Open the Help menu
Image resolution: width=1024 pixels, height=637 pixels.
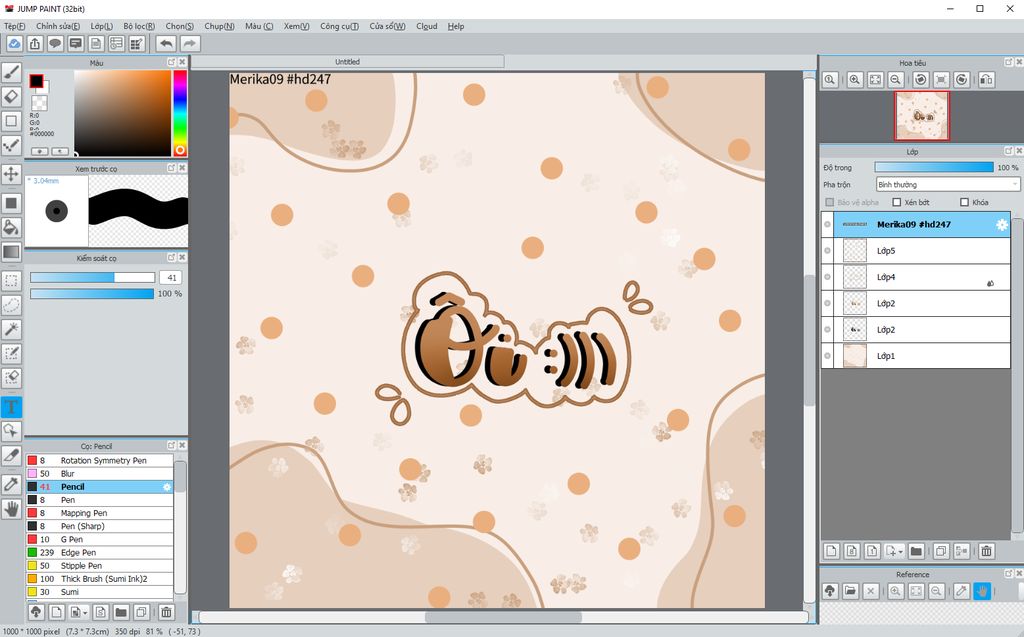click(x=456, y=26)
